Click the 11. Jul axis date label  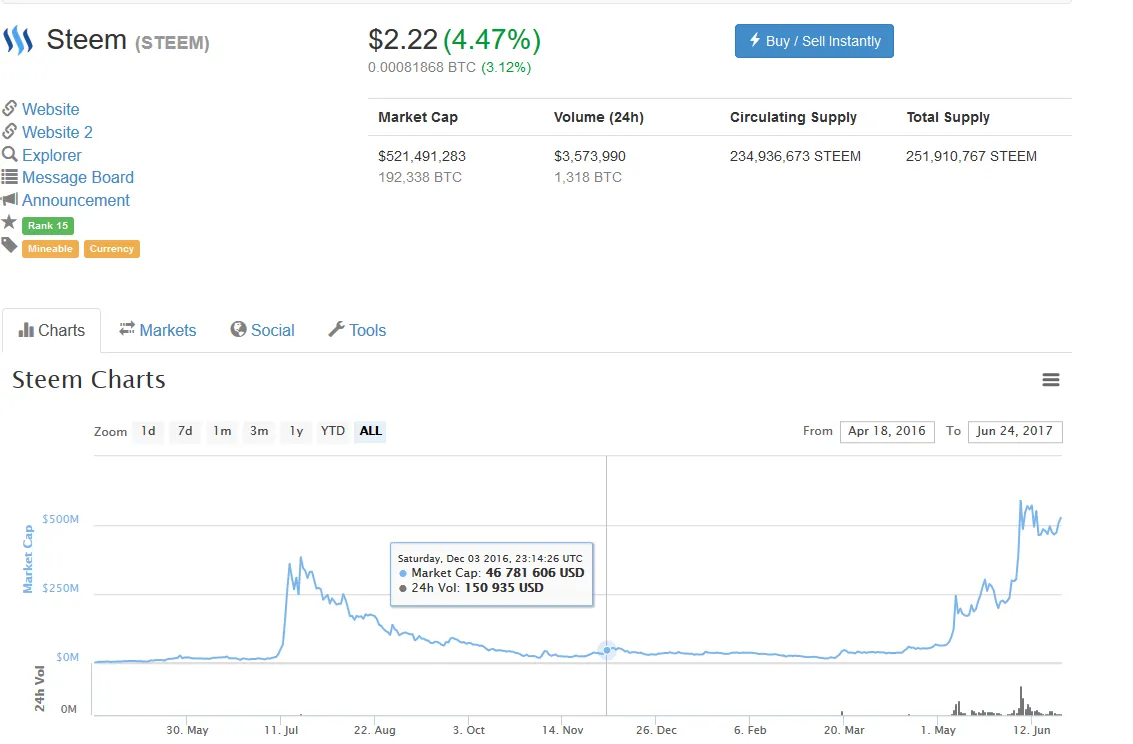click(x=281, y=730)
